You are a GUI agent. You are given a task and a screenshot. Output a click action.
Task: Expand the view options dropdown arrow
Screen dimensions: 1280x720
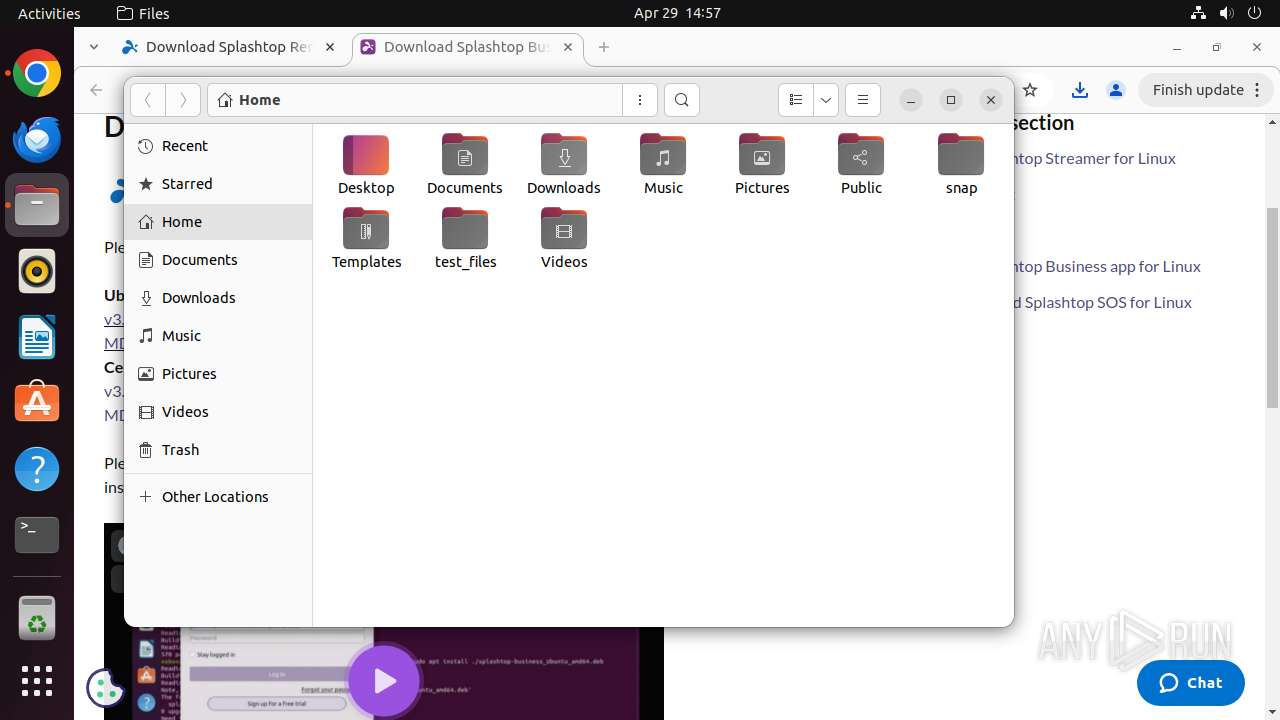pos(826,100)
